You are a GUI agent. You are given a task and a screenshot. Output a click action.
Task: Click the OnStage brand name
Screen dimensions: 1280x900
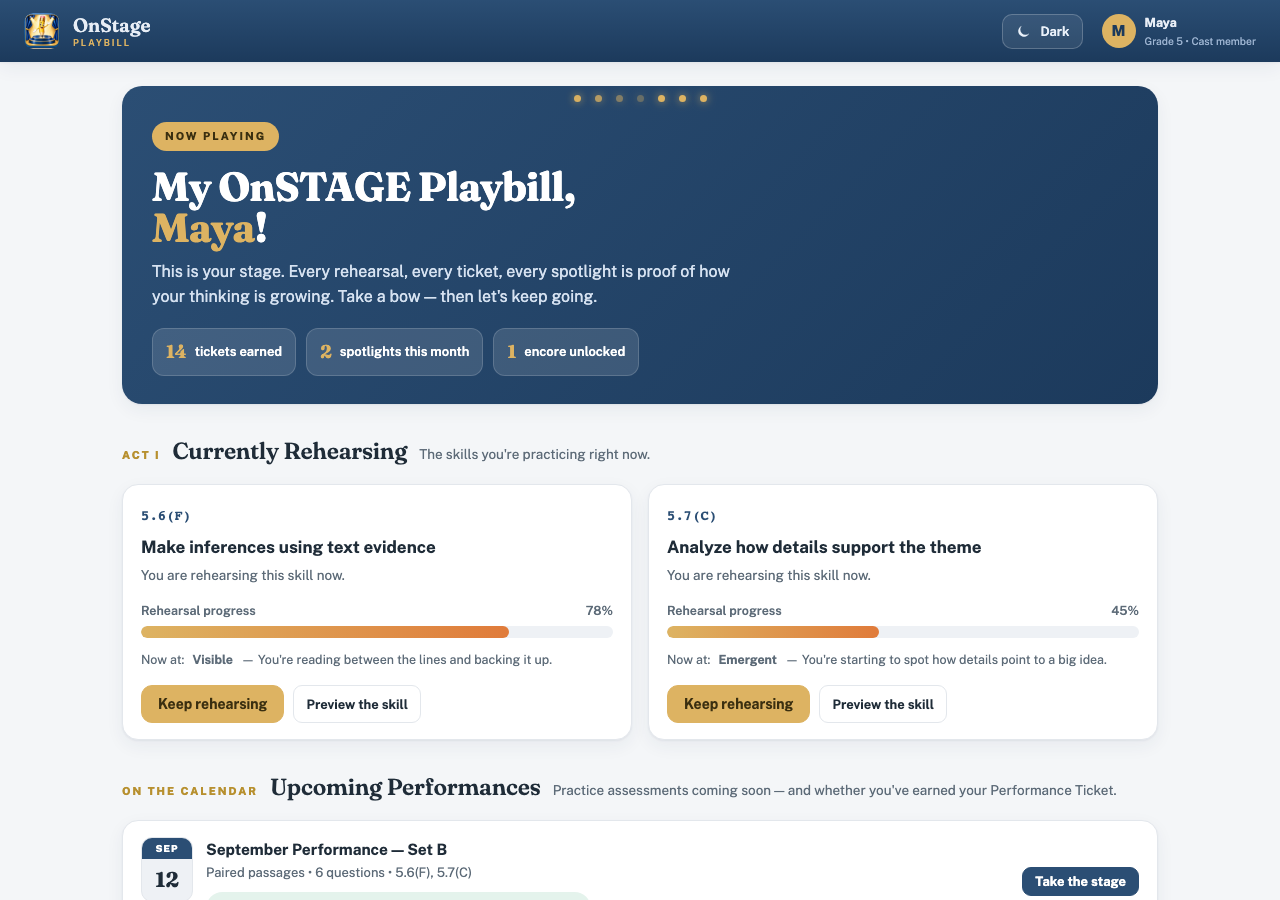(x=112, y=25)
